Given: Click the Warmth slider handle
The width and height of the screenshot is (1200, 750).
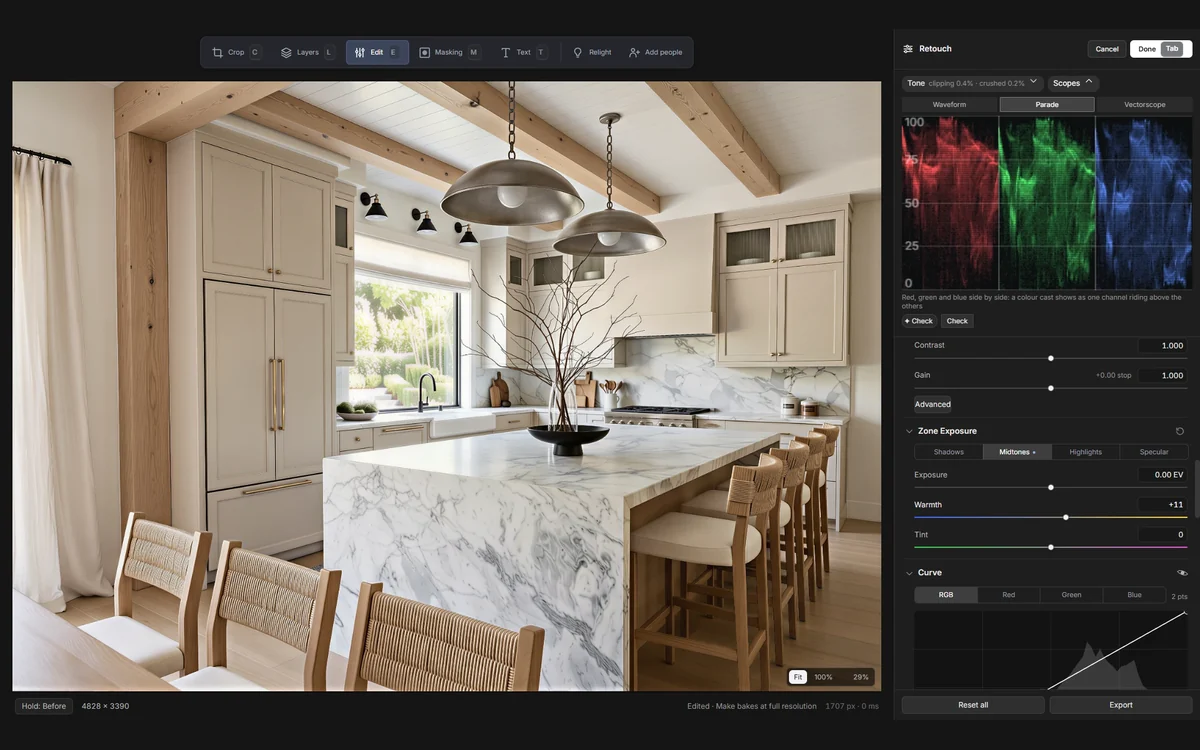Looking at the screenshot, I should 1066,517.
